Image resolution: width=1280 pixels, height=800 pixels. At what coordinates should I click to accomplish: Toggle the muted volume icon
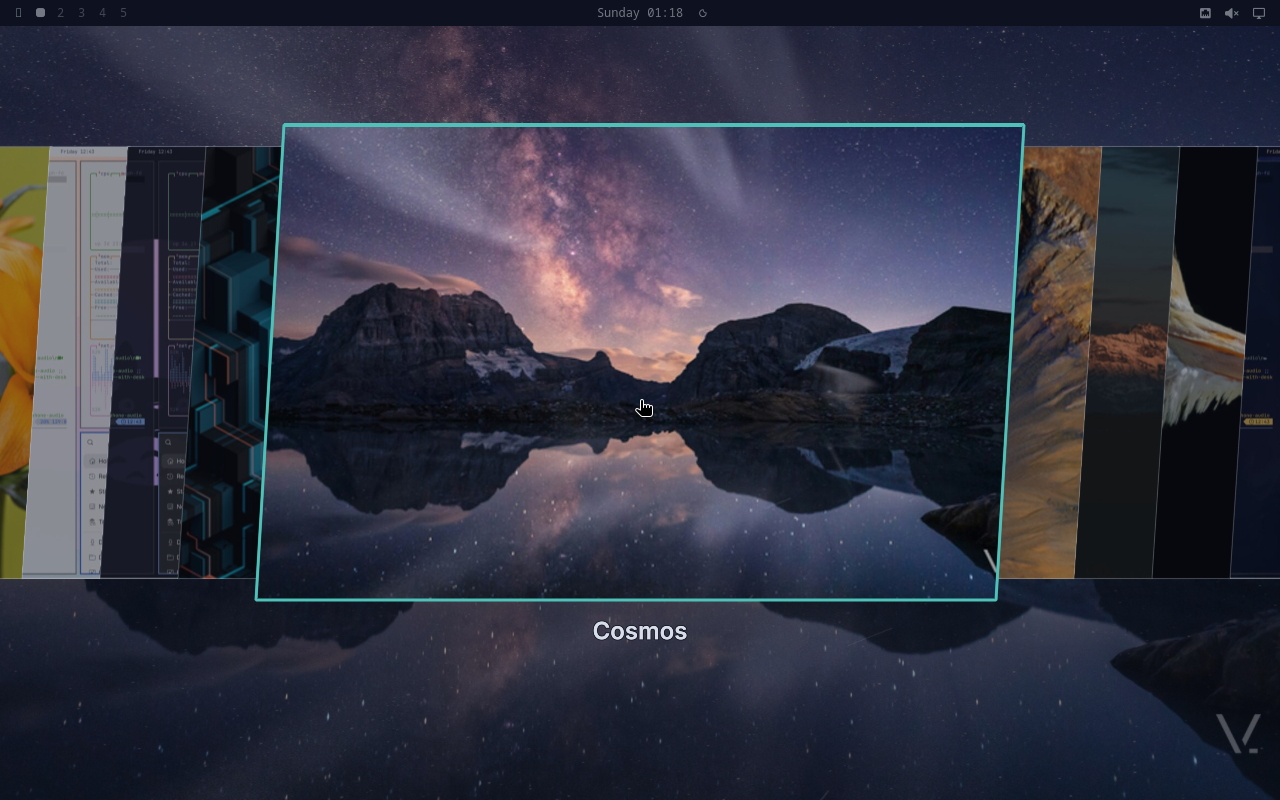(x=1232, y=13)
